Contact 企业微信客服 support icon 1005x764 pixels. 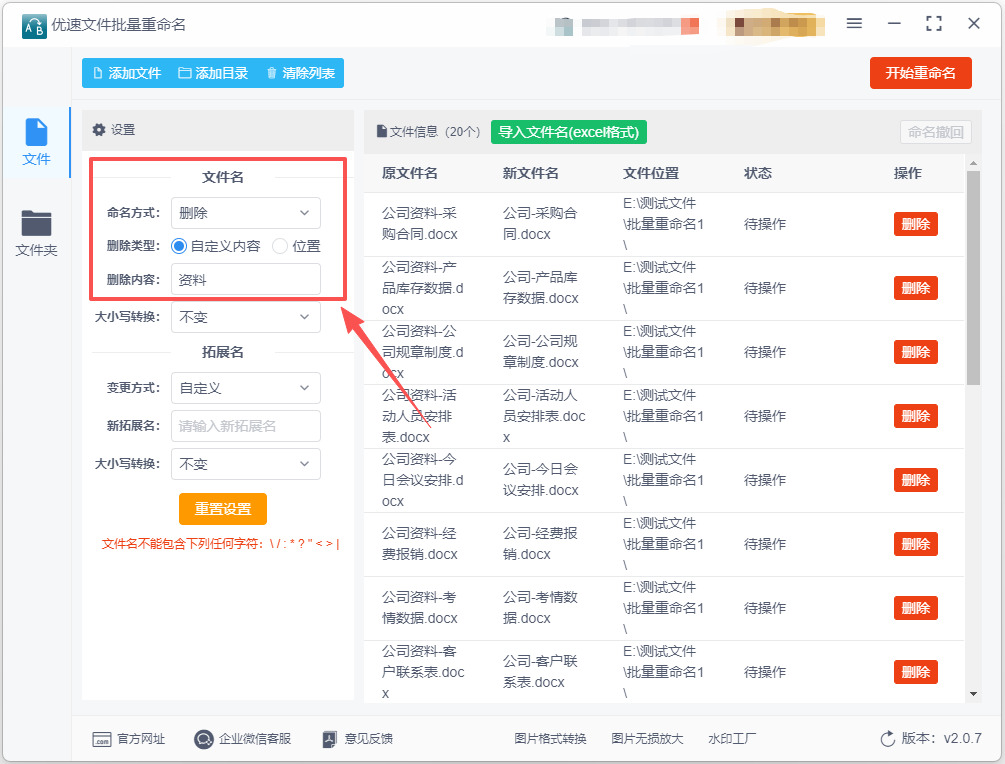click(204, 739)
